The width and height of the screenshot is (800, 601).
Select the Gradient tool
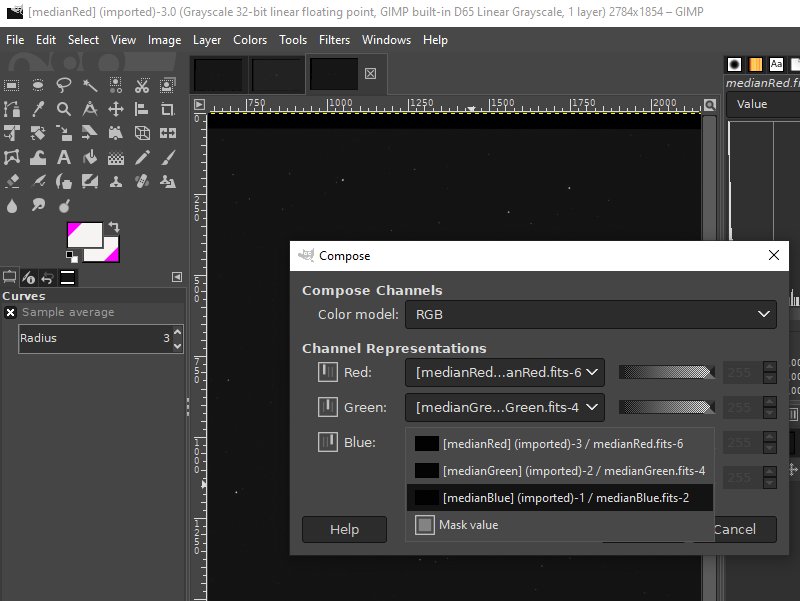click(x=116, y=157)
